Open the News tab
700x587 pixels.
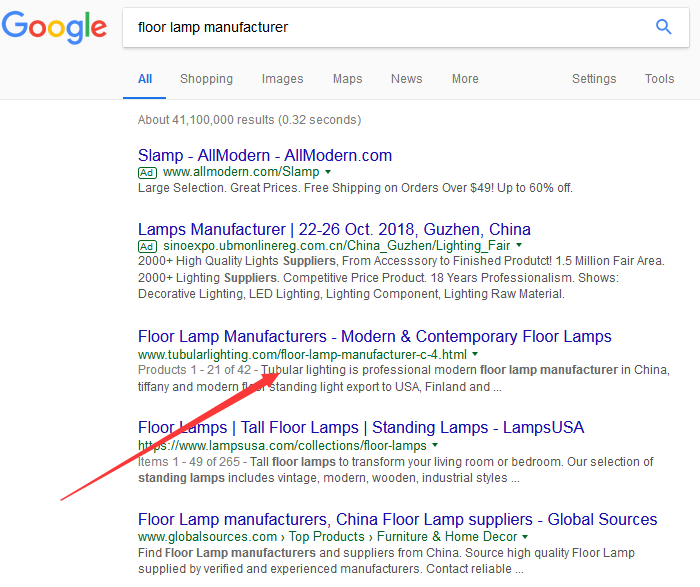click(x=406, y=79)
